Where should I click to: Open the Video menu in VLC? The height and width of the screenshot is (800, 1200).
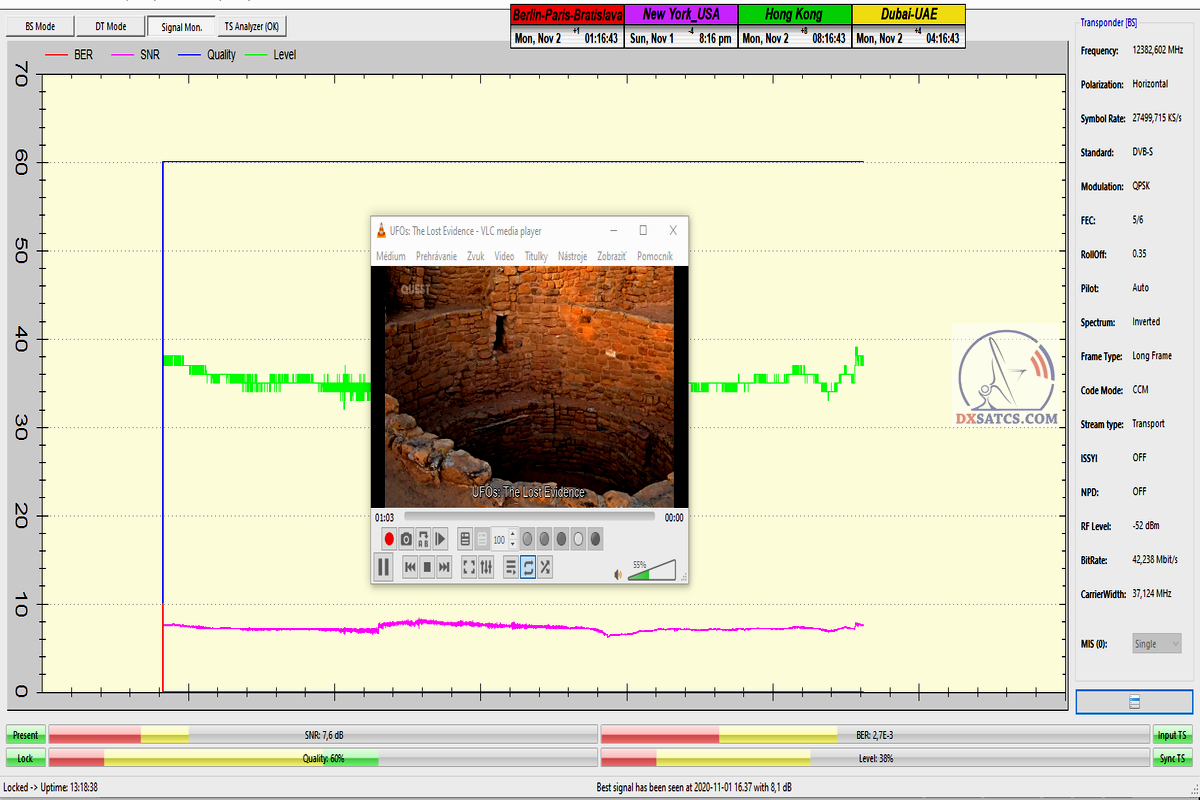504,256
